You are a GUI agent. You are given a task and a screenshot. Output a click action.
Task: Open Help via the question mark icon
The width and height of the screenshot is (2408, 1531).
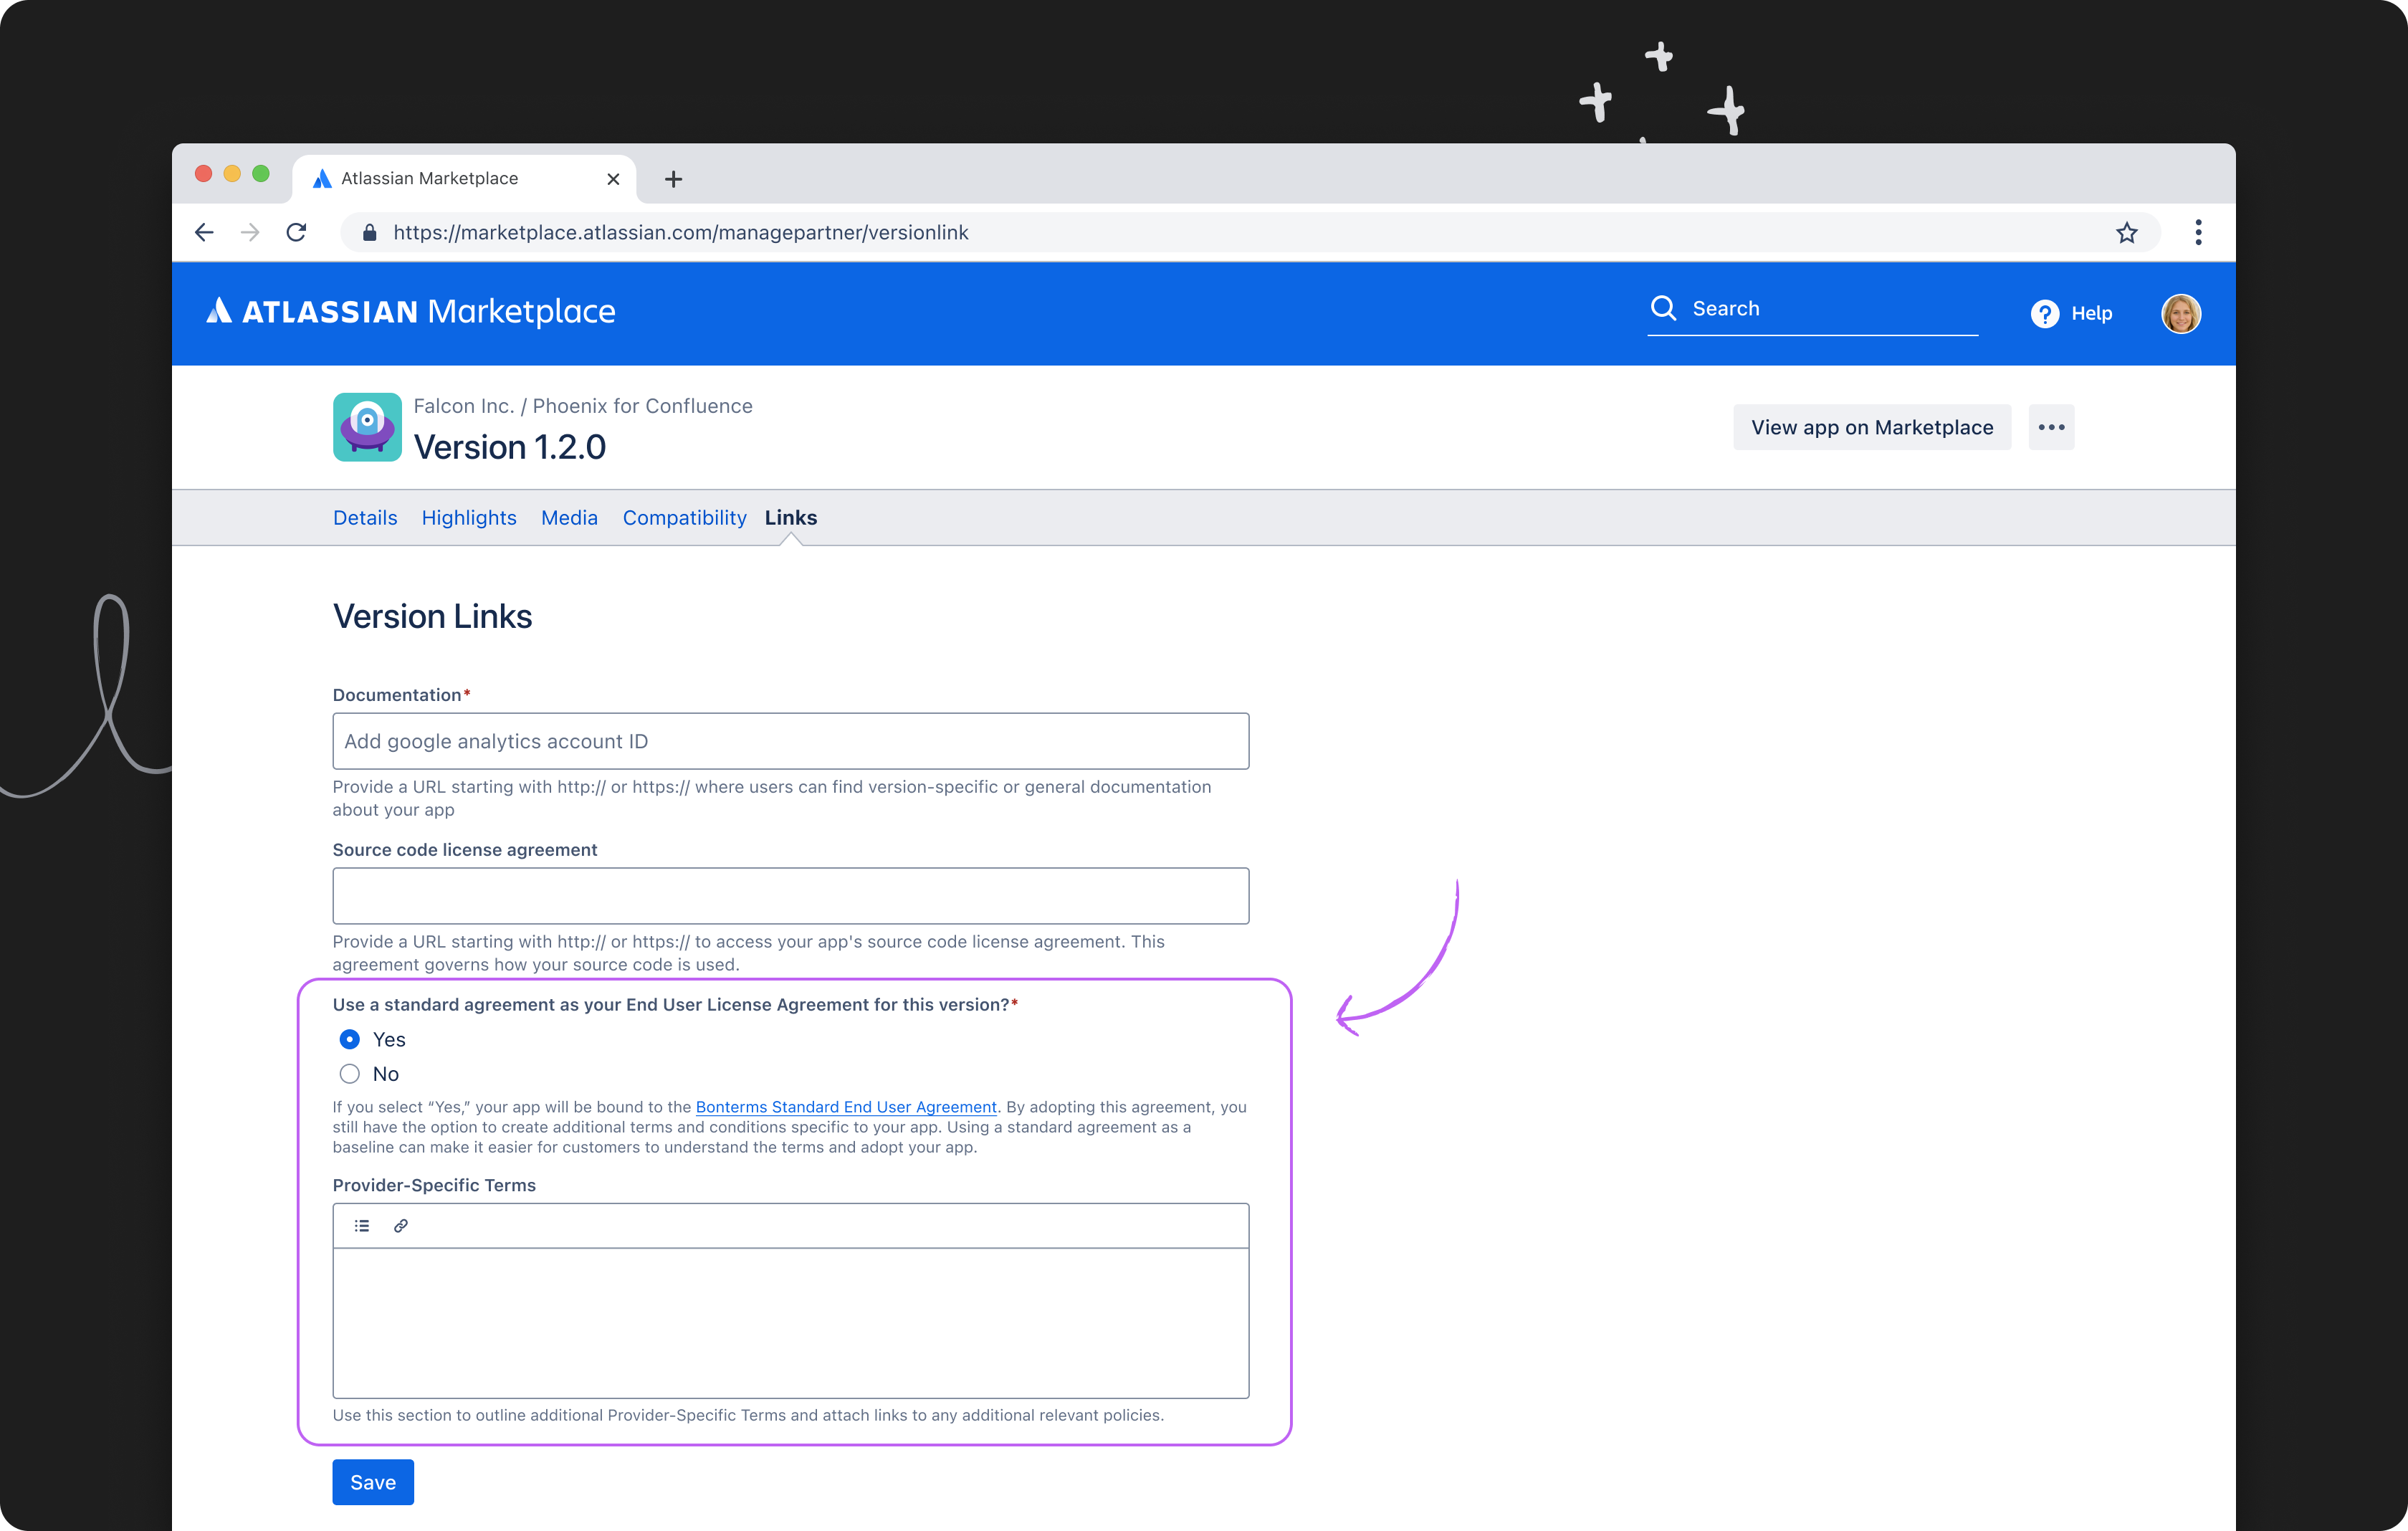[x=2045, y=314]
